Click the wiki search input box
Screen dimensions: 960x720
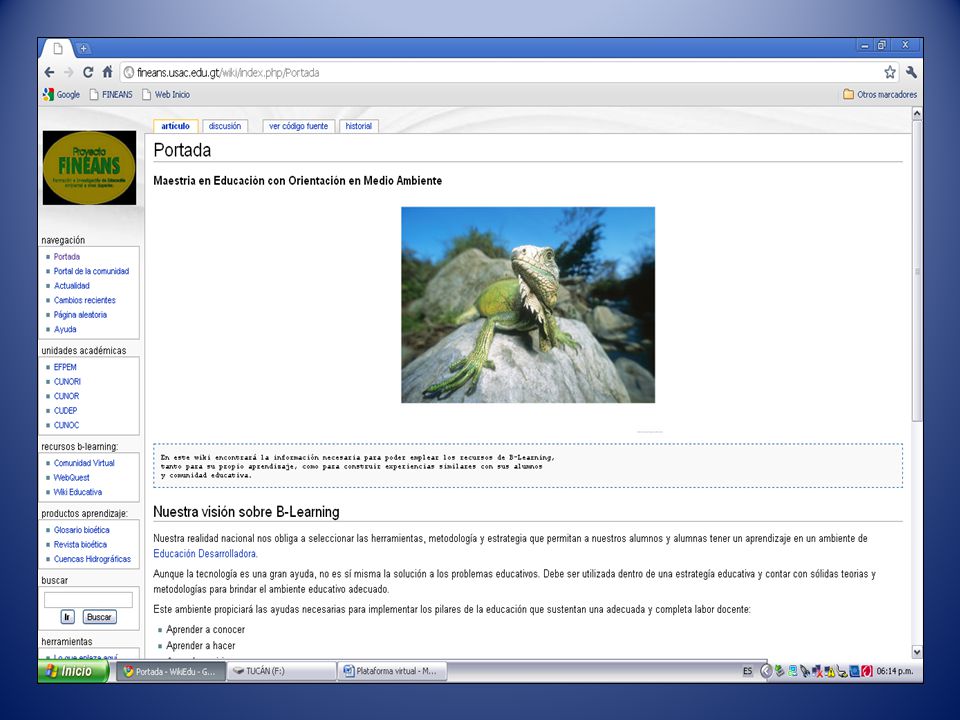tap(88, 599)
